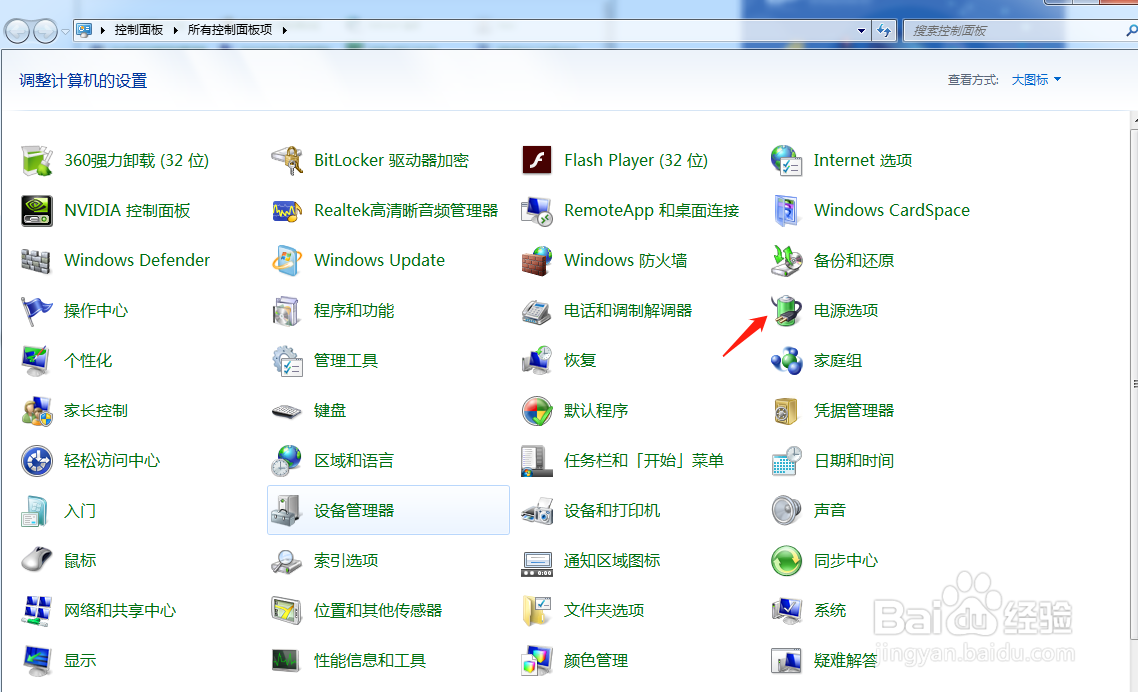This screenshot has width=1138, height=692.
Task: Open the Windows Defender wall icon
Action: tap(36, 261)
